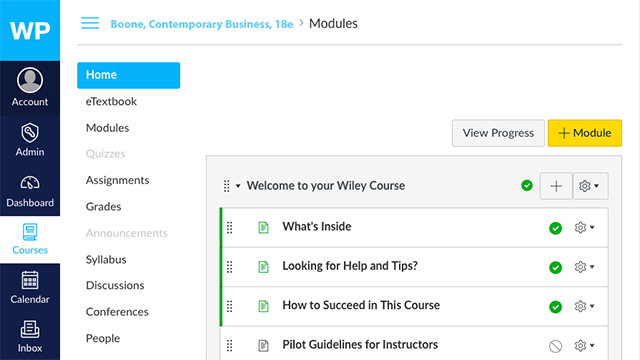Click the View Progress button
The width and height of the screenshot is (640, 360).
pos(498,133)
